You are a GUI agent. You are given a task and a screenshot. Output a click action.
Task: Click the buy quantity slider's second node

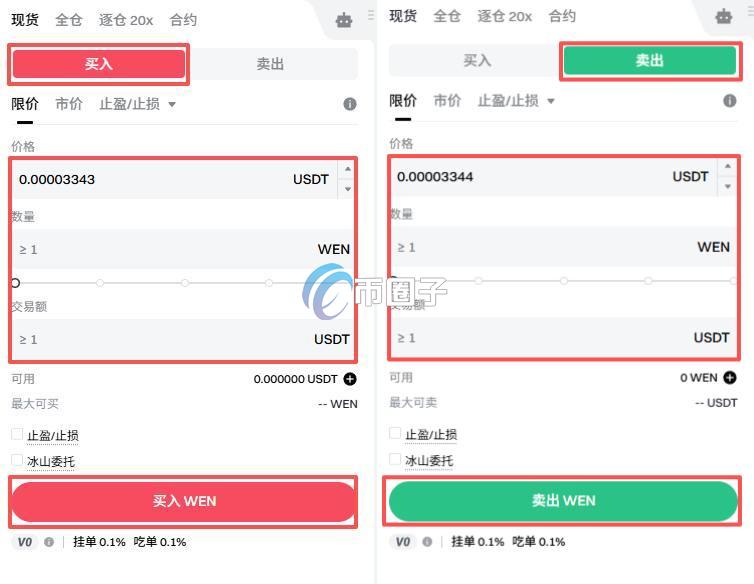tap(100, 283)
